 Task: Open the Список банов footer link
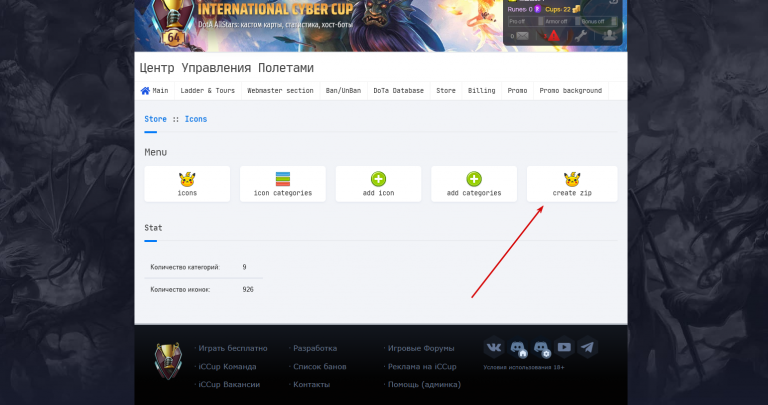point(320,366)
